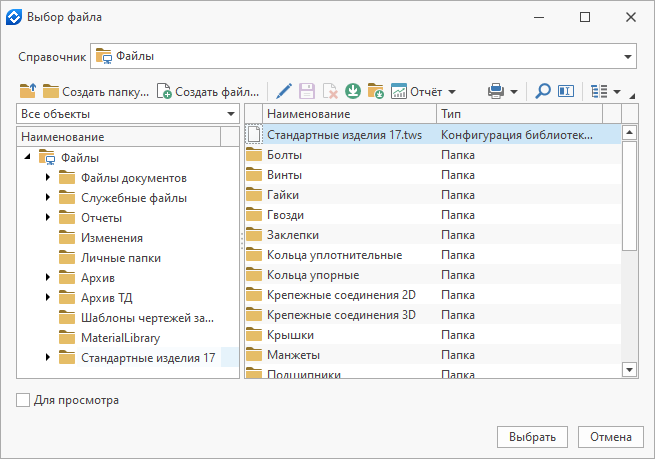This screenshot has height=459, width=655.
Task: Click the green download arrow icon
Action: [353, 91]
